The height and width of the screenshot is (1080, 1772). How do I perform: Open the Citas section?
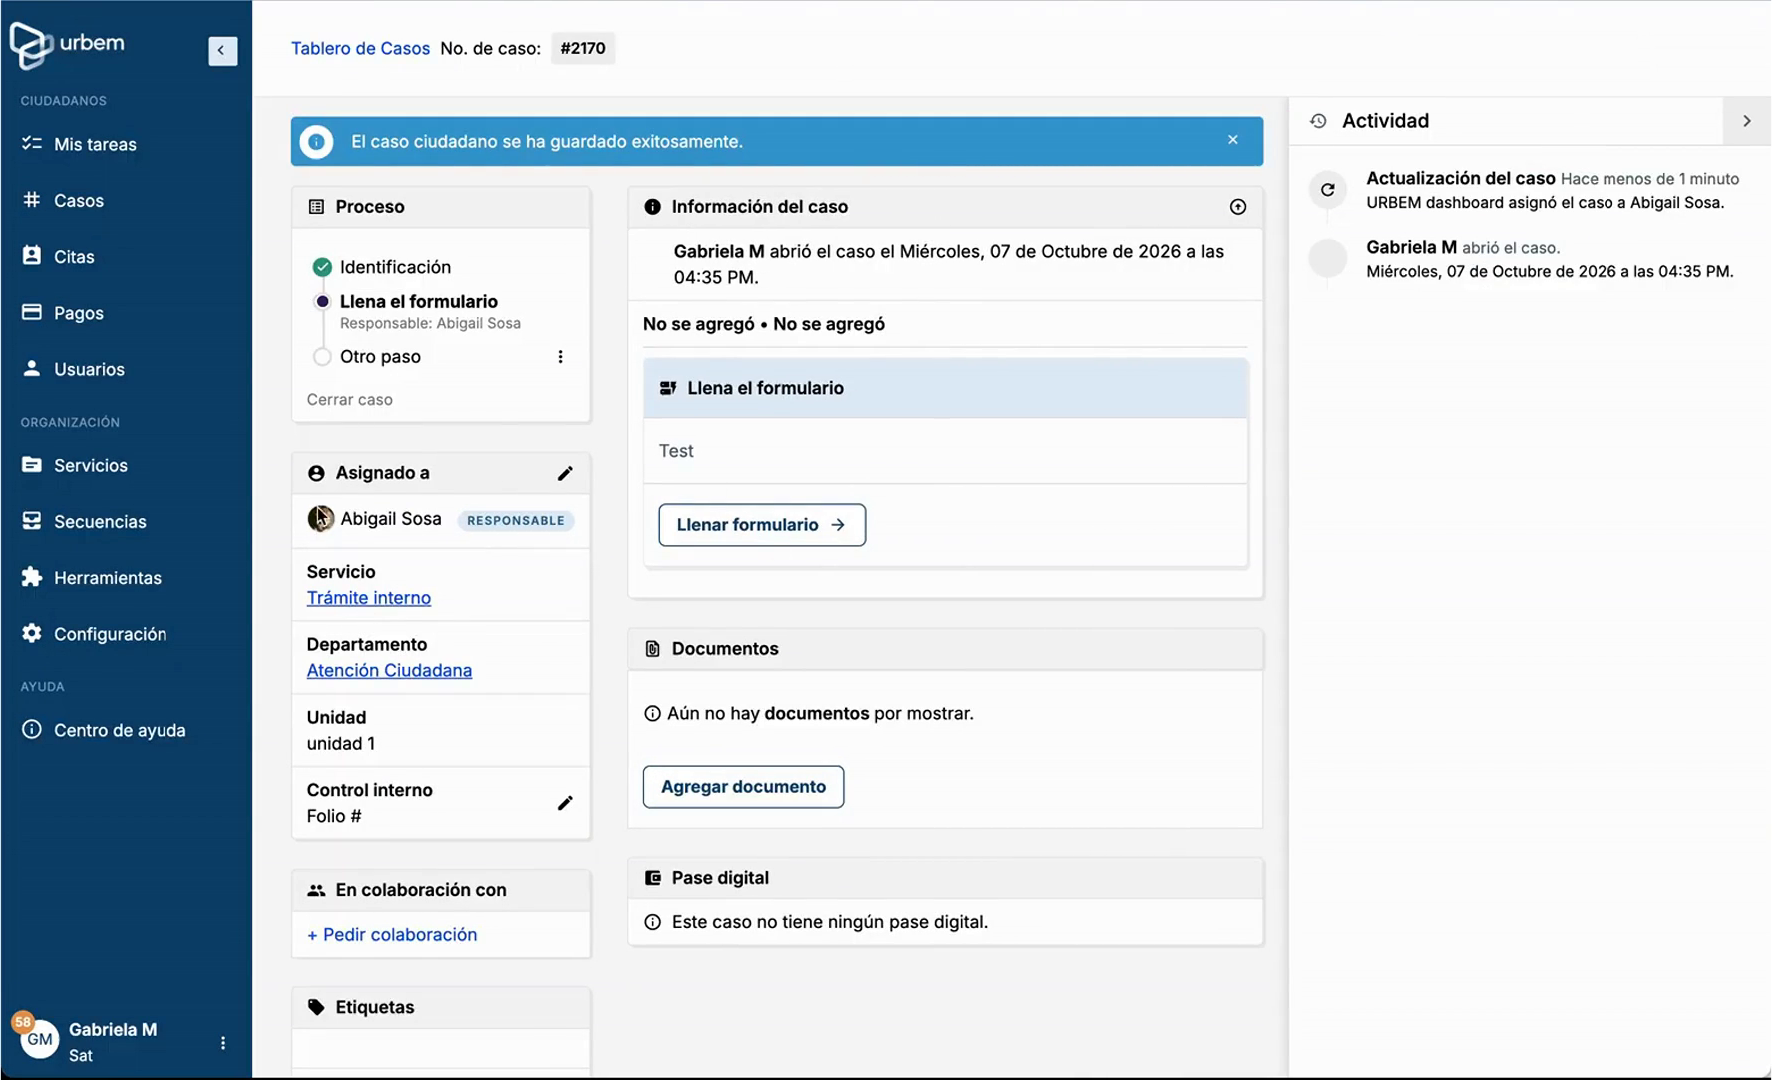pyautogui.click(x=74, y=256)
